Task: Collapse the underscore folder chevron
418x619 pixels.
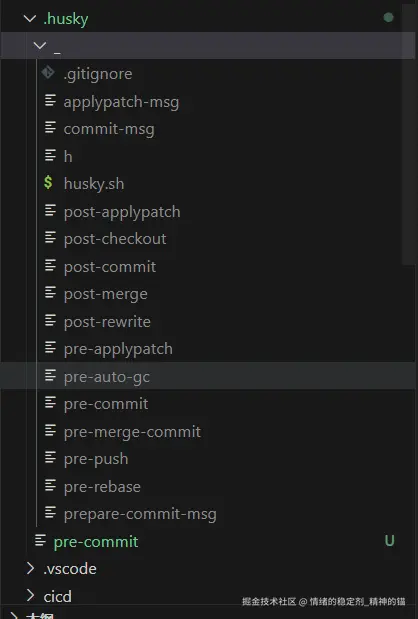Action: (40, 45)
